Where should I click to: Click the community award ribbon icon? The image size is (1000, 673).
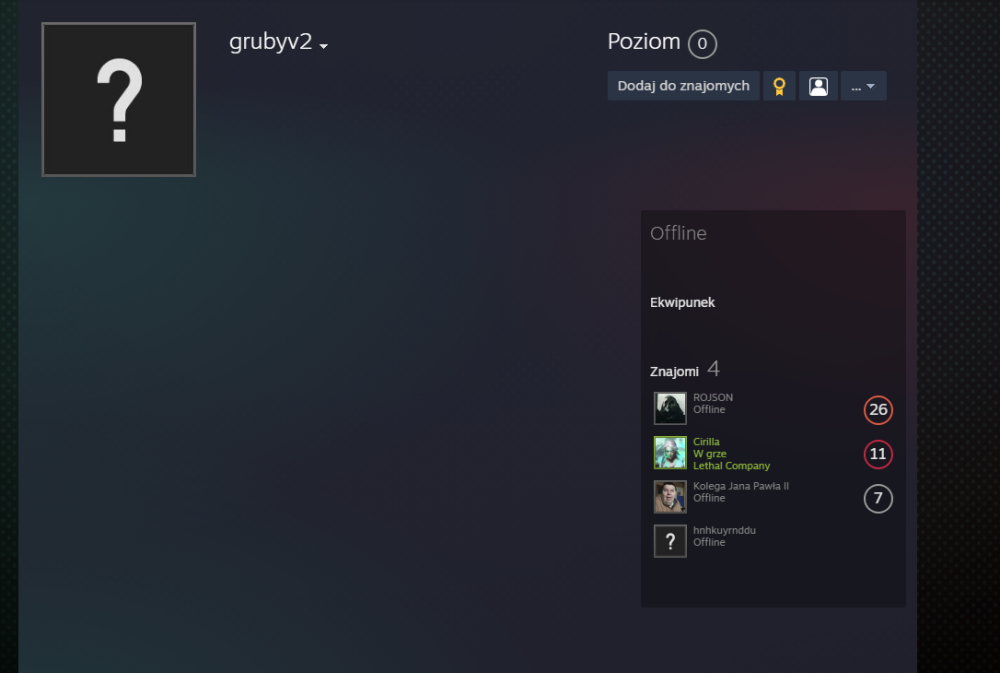tap(779, 86)
